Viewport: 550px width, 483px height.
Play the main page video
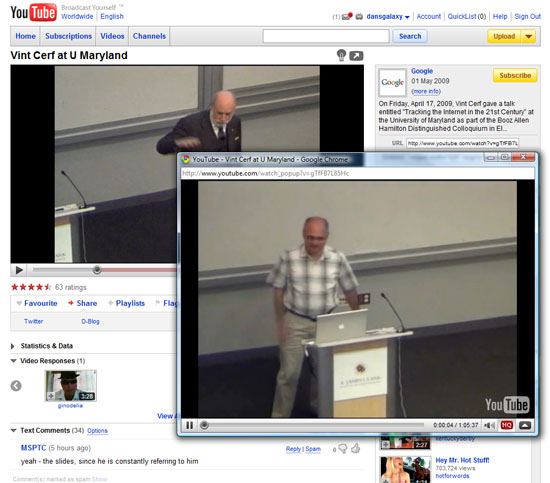point(19,270)
